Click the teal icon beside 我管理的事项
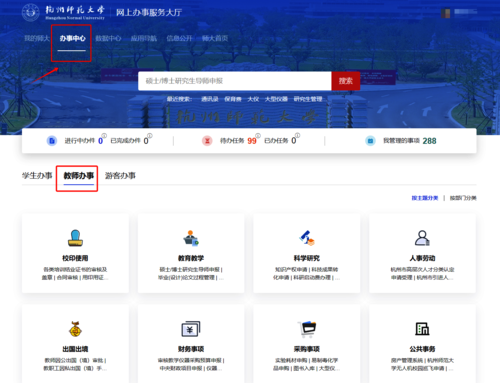The width and height of the screenshot is (500, 383). 370,141
